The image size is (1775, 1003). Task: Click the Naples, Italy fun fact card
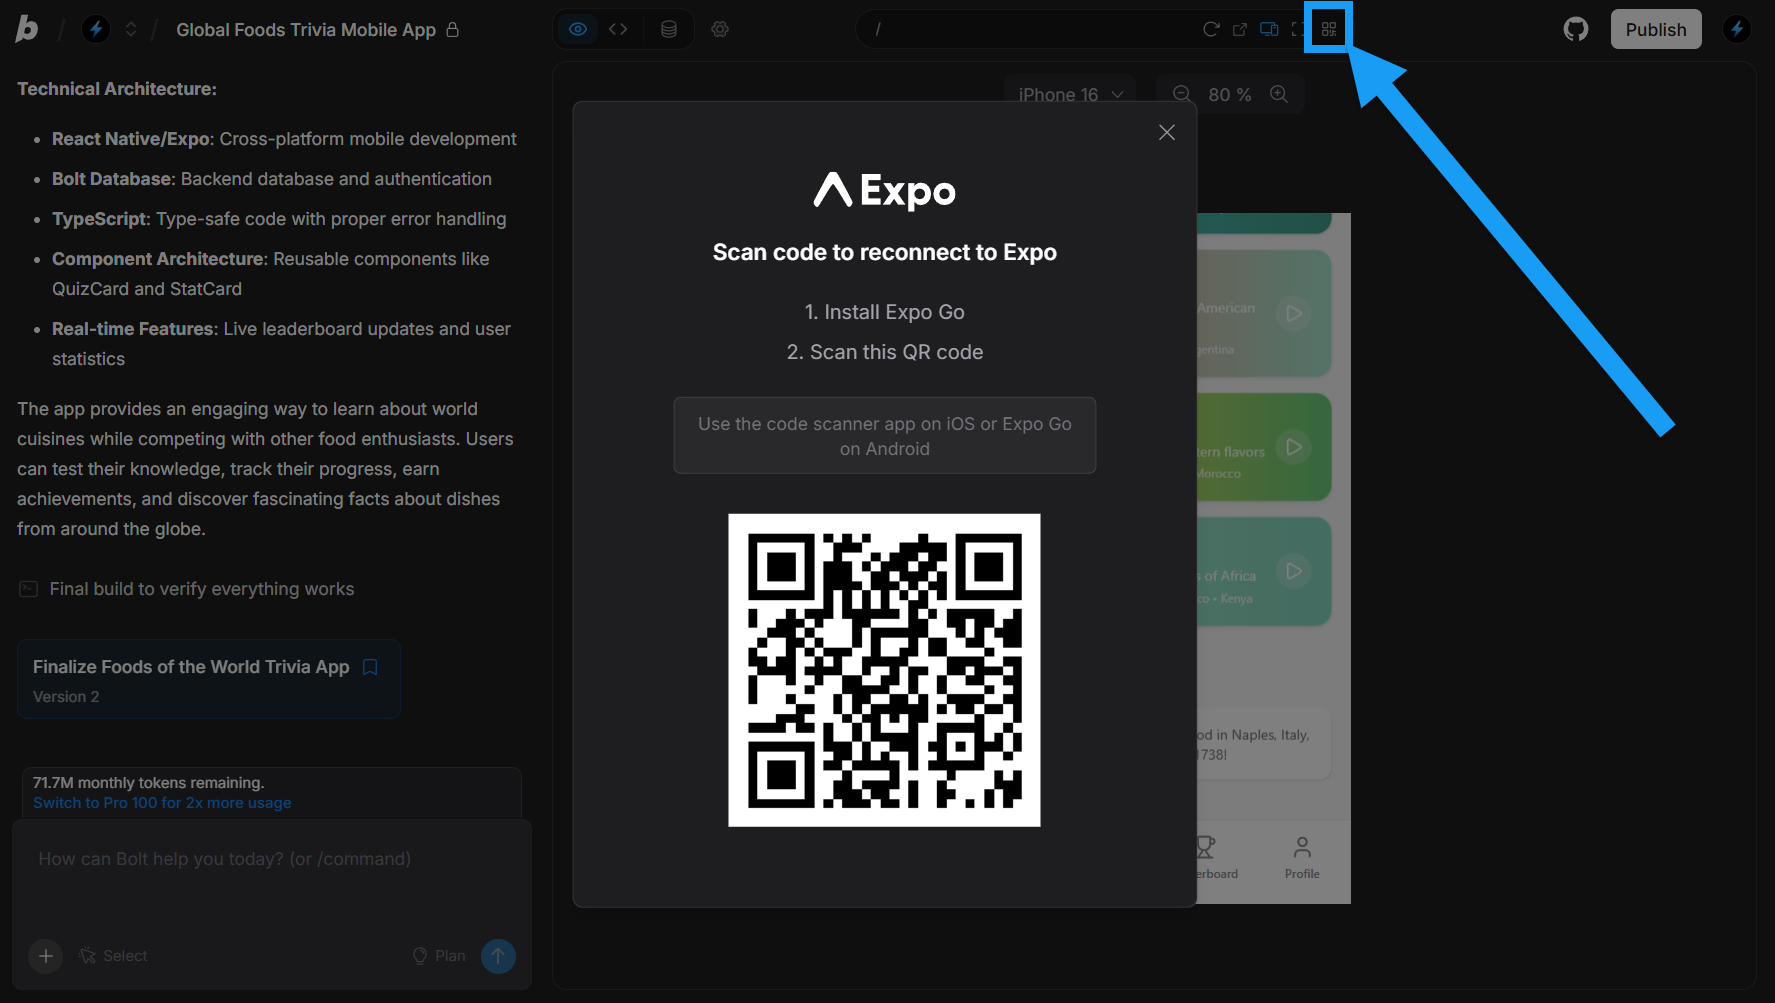point(1264,744)
